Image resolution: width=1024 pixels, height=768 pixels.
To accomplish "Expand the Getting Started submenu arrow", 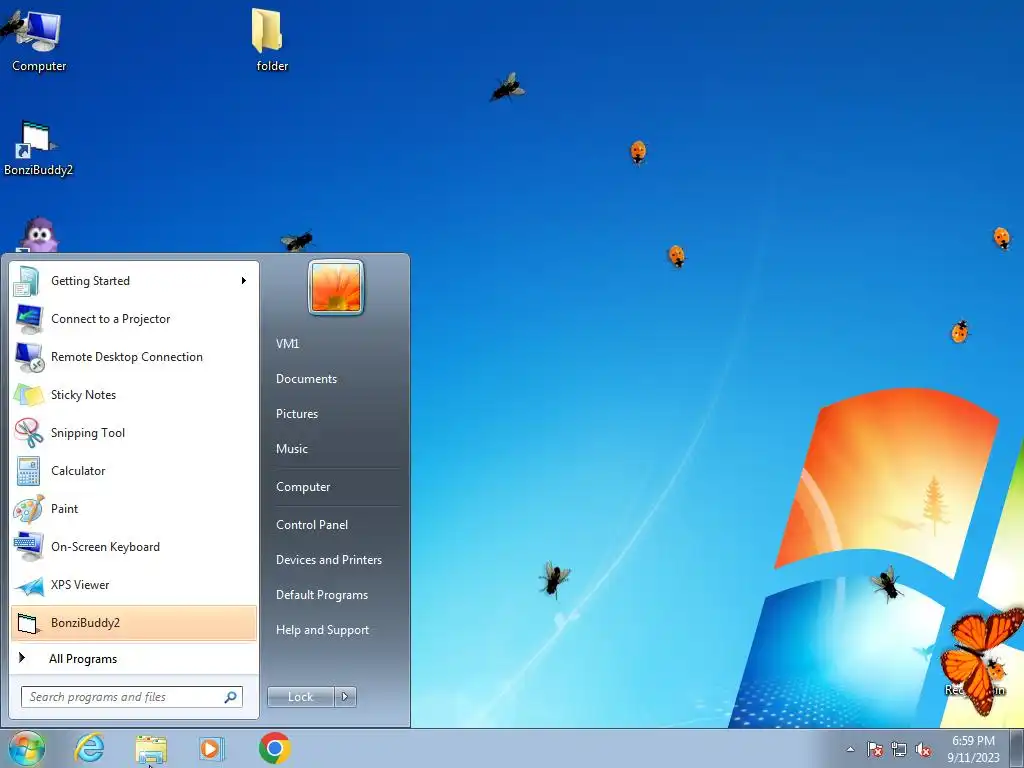I will (244, 281).
